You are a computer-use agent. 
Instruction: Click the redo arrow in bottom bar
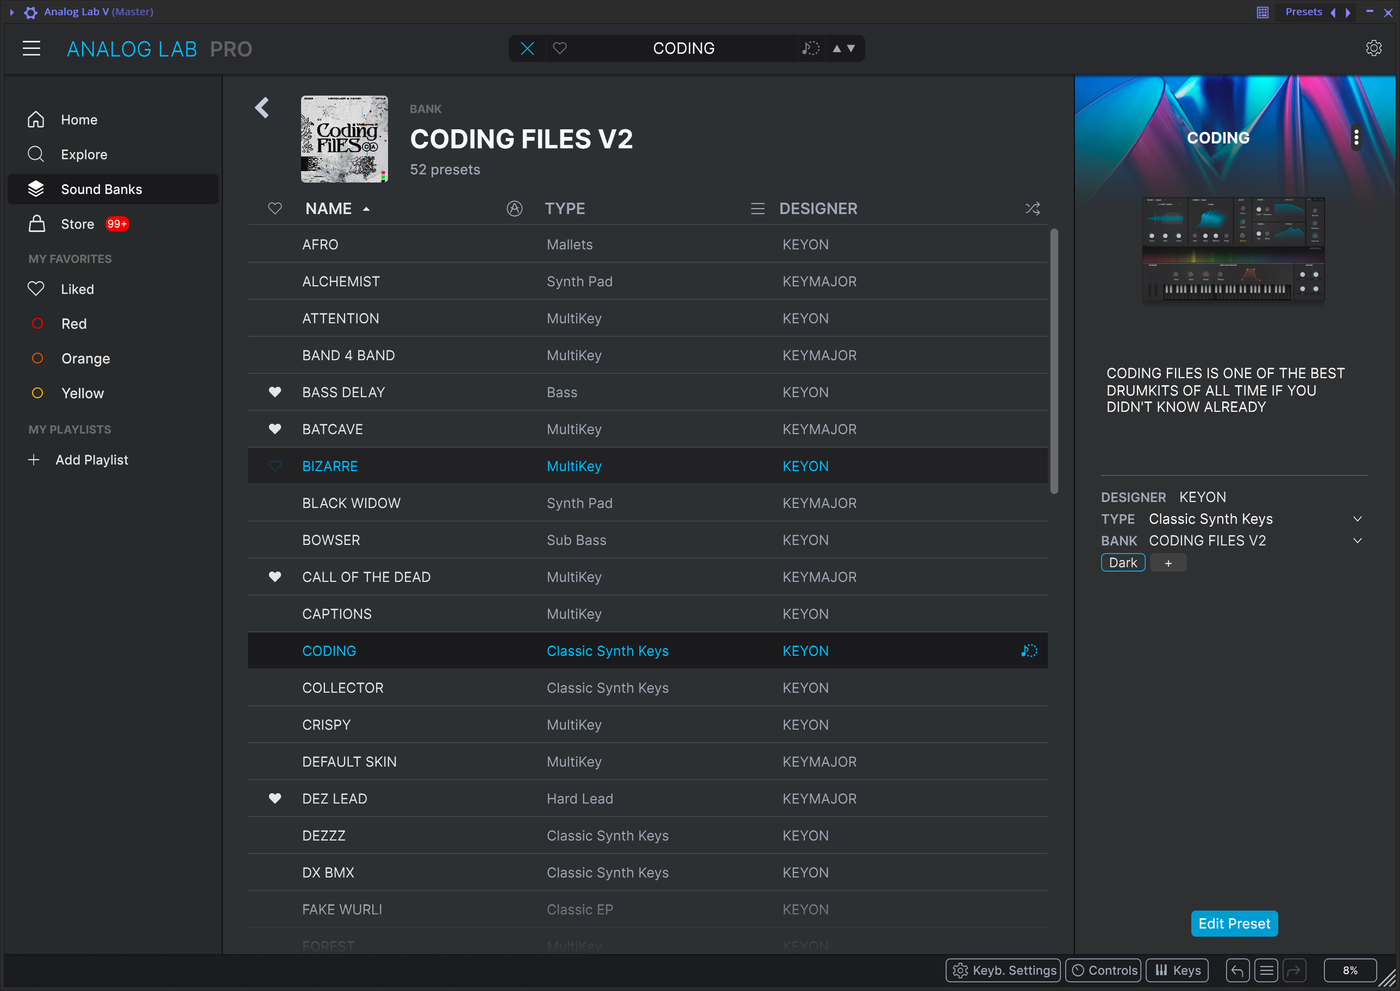click(1294, 970)
